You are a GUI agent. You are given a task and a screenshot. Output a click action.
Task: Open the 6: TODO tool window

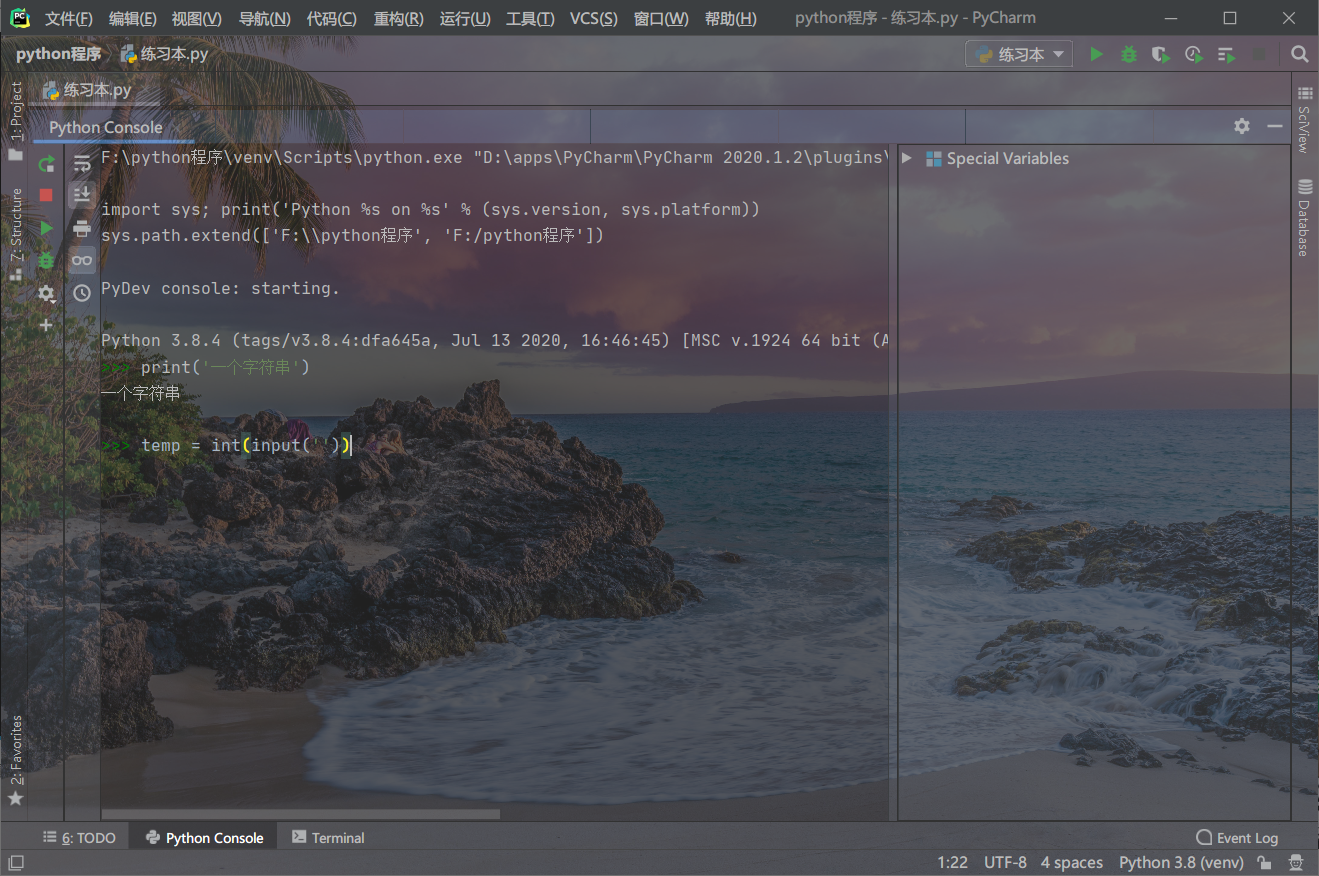tap(79, 838)
